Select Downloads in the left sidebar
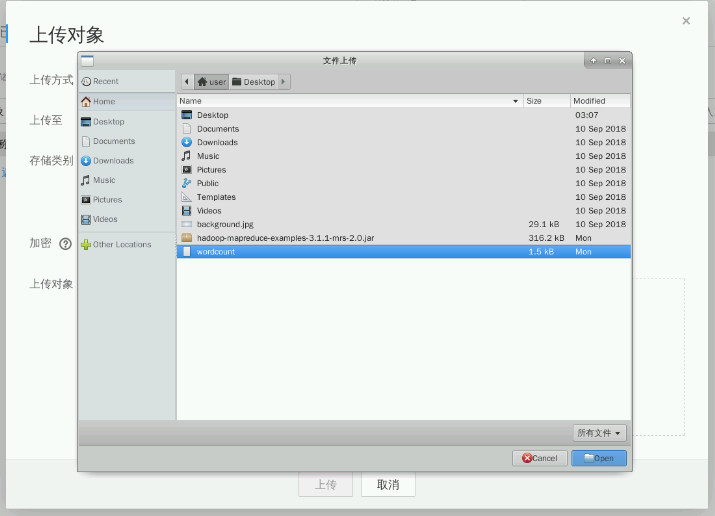The height and width of the screenshot is (516, 715). [112, 160]
